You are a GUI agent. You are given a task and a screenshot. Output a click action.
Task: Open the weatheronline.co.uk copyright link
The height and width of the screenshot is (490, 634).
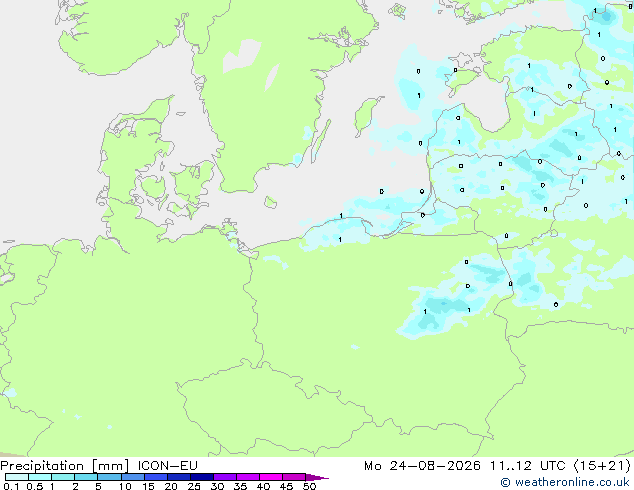point(565,482)
